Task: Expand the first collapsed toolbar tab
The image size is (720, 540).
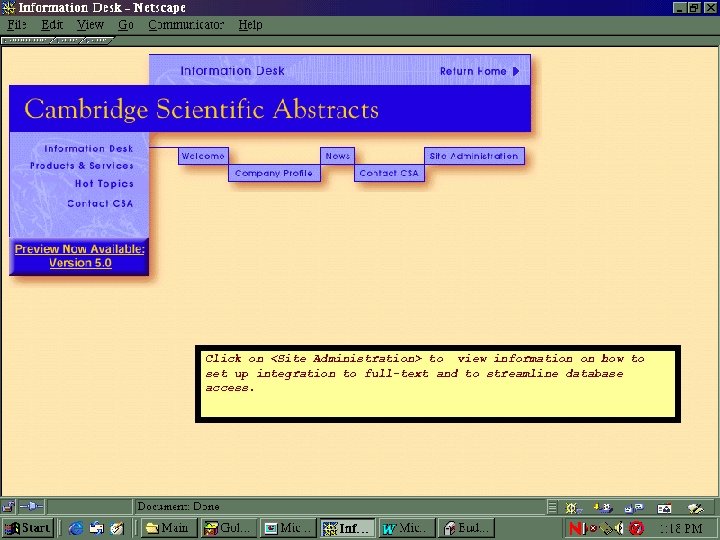Action: (x=28, y=41)
